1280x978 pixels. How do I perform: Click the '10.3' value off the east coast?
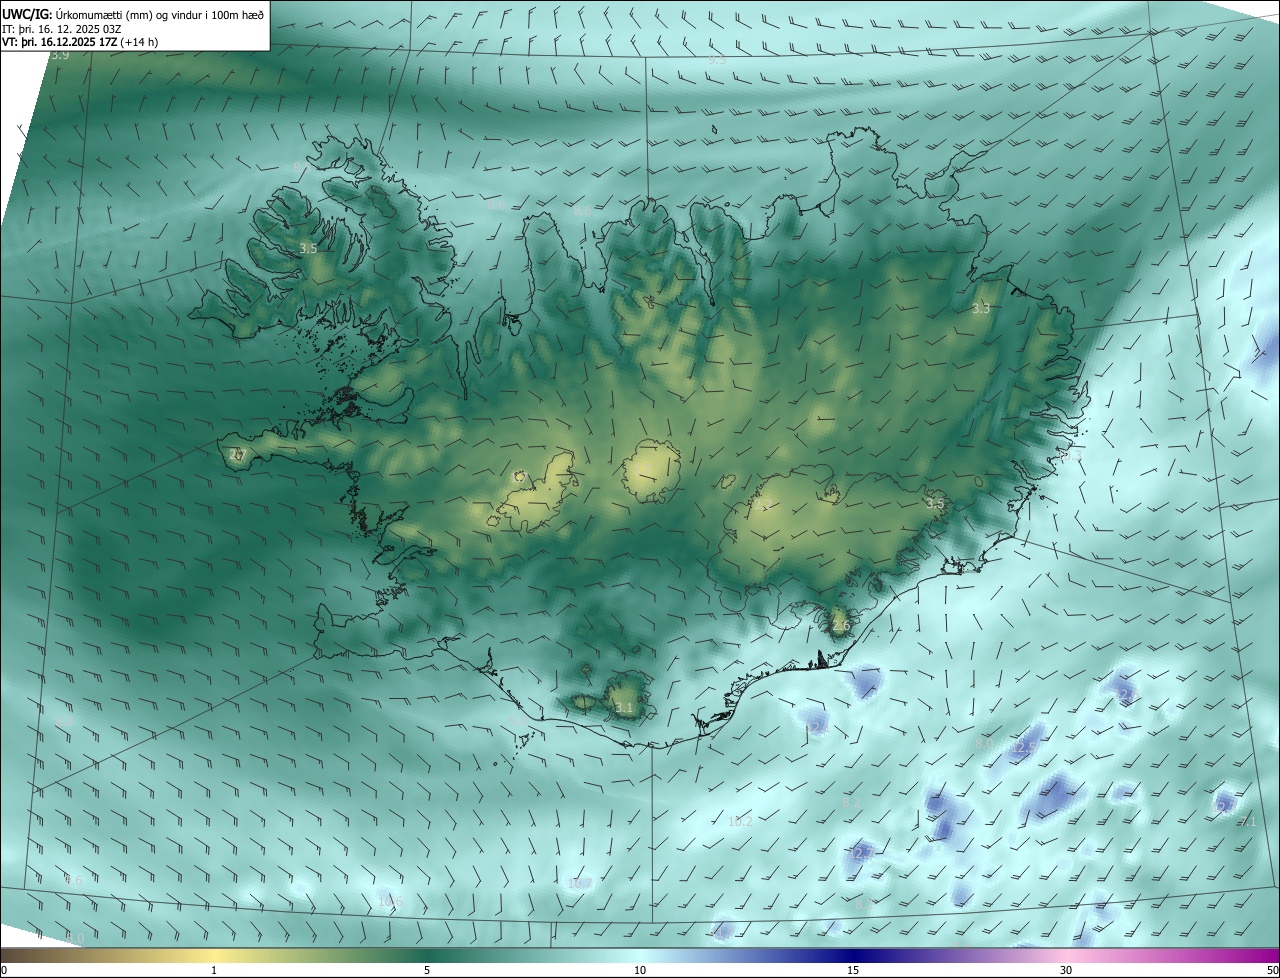(x=1071, y=455)
